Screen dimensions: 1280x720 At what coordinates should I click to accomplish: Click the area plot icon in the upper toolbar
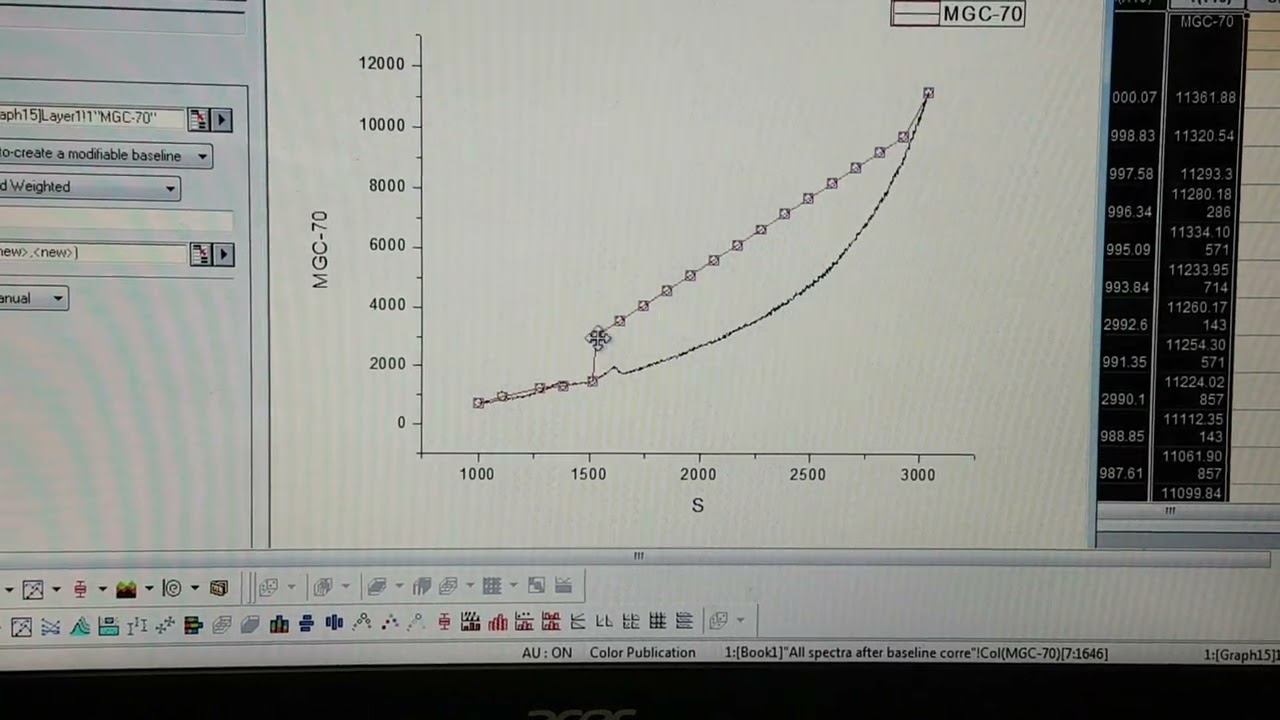click(x=126, y=589)
